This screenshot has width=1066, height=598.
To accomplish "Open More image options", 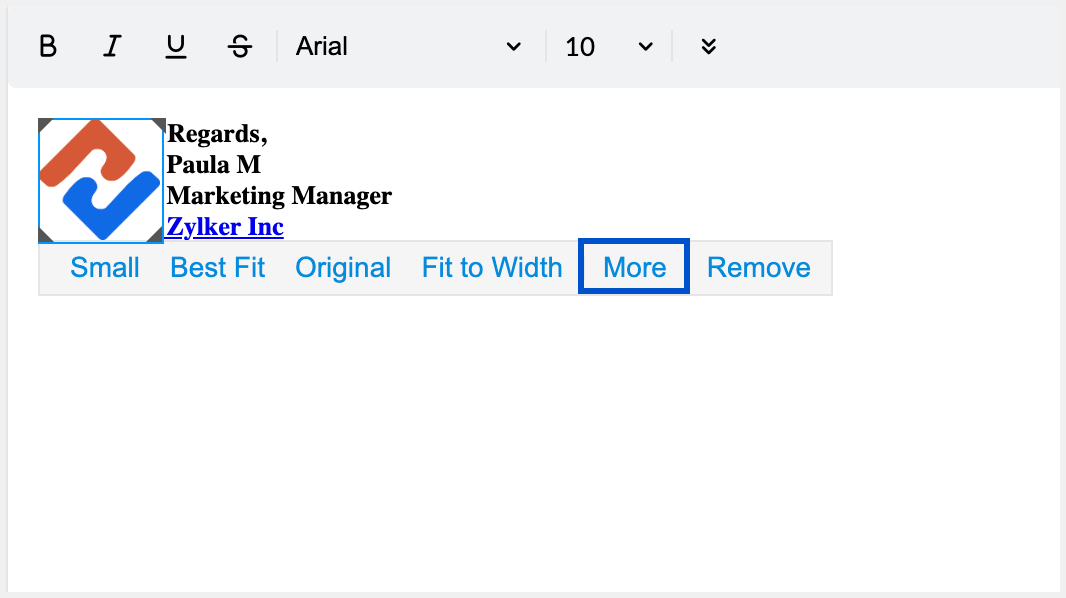I will coord(634,268).
